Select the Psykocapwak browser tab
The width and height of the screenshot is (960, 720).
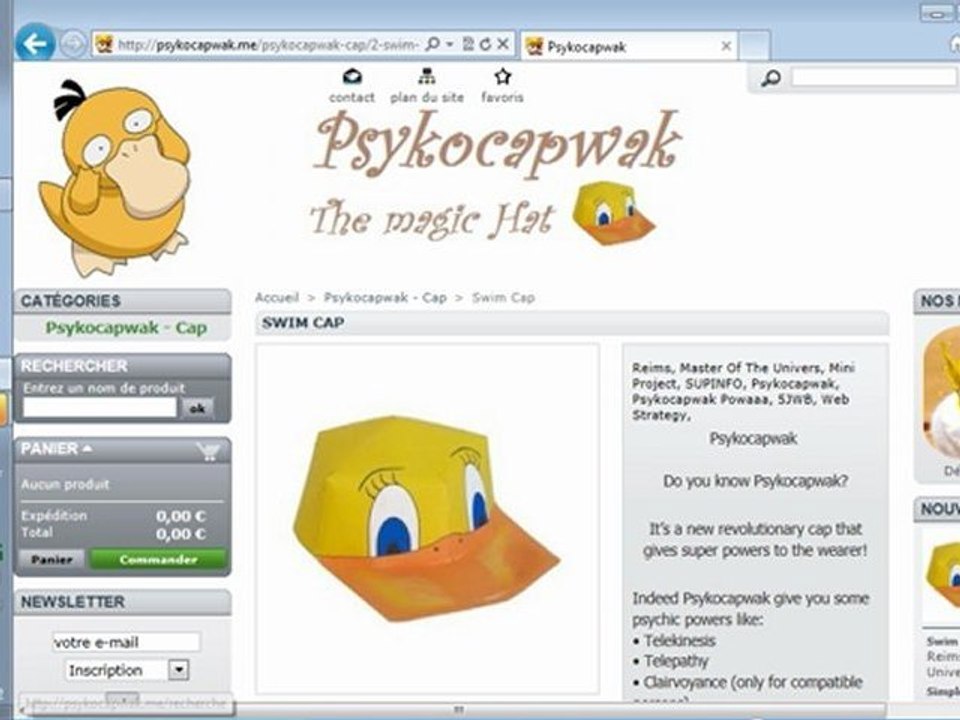629,47
